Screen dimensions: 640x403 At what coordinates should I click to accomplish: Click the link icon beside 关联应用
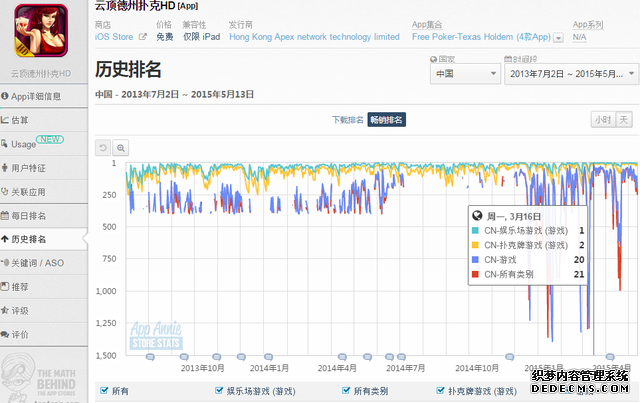5,191
